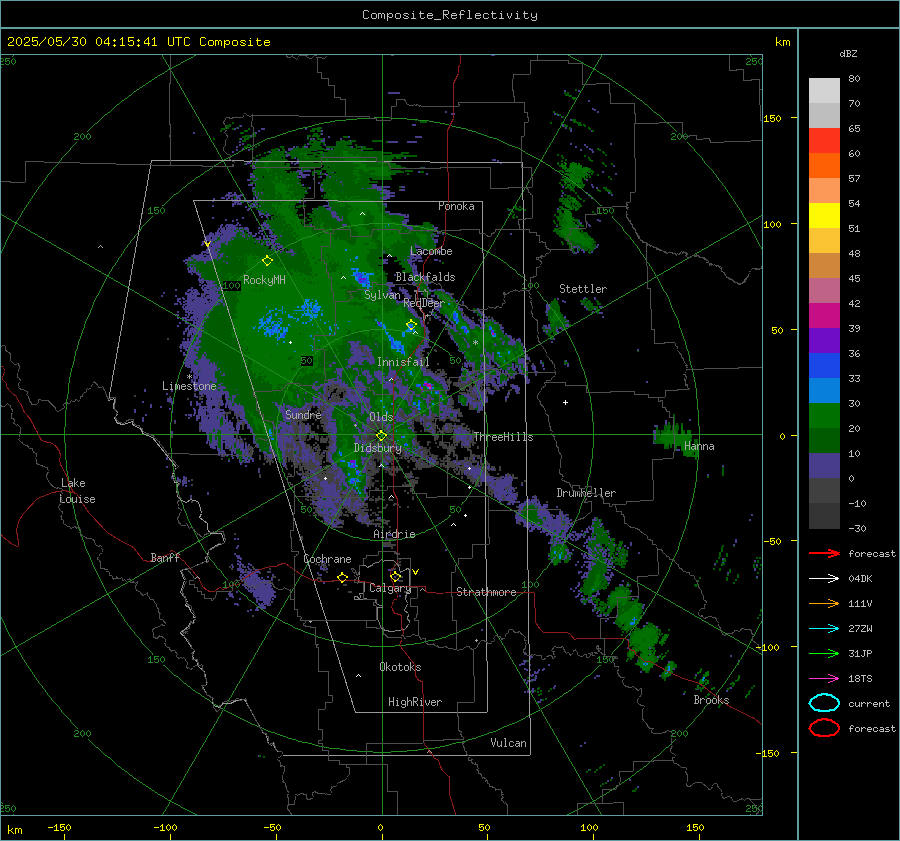Click the yellow diamond marker near RockyMH
The height and width of the screenshot is (841, 900).
pyautogui.click(x=267, y=261)
